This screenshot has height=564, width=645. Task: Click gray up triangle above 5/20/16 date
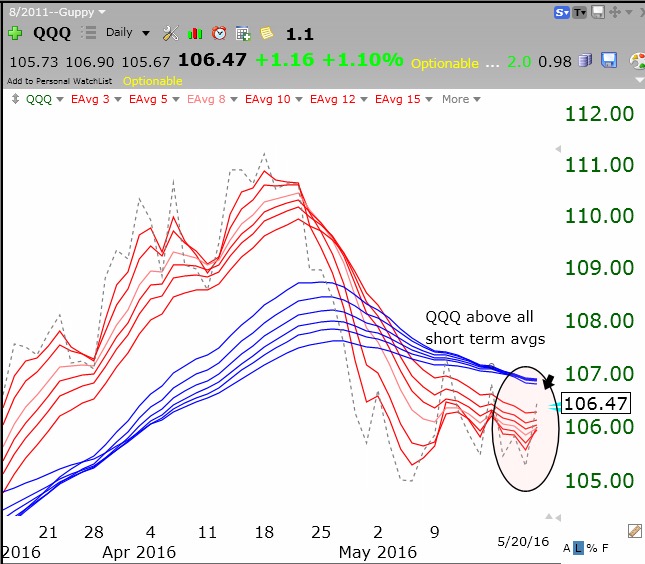click(x=549, y=516)
